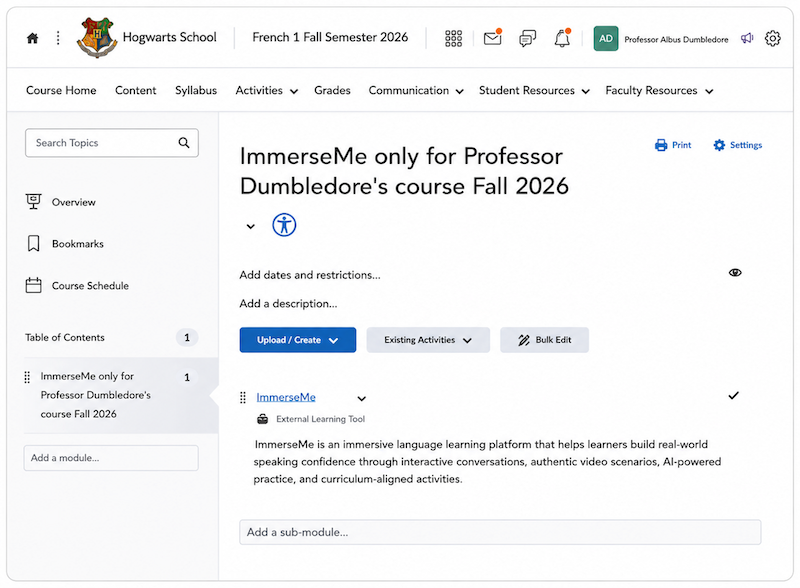The width and height of the screenshot is (800, 588).
Task: Open the ImmerseMe topic actions chevron
Action: tap(361, 398)
